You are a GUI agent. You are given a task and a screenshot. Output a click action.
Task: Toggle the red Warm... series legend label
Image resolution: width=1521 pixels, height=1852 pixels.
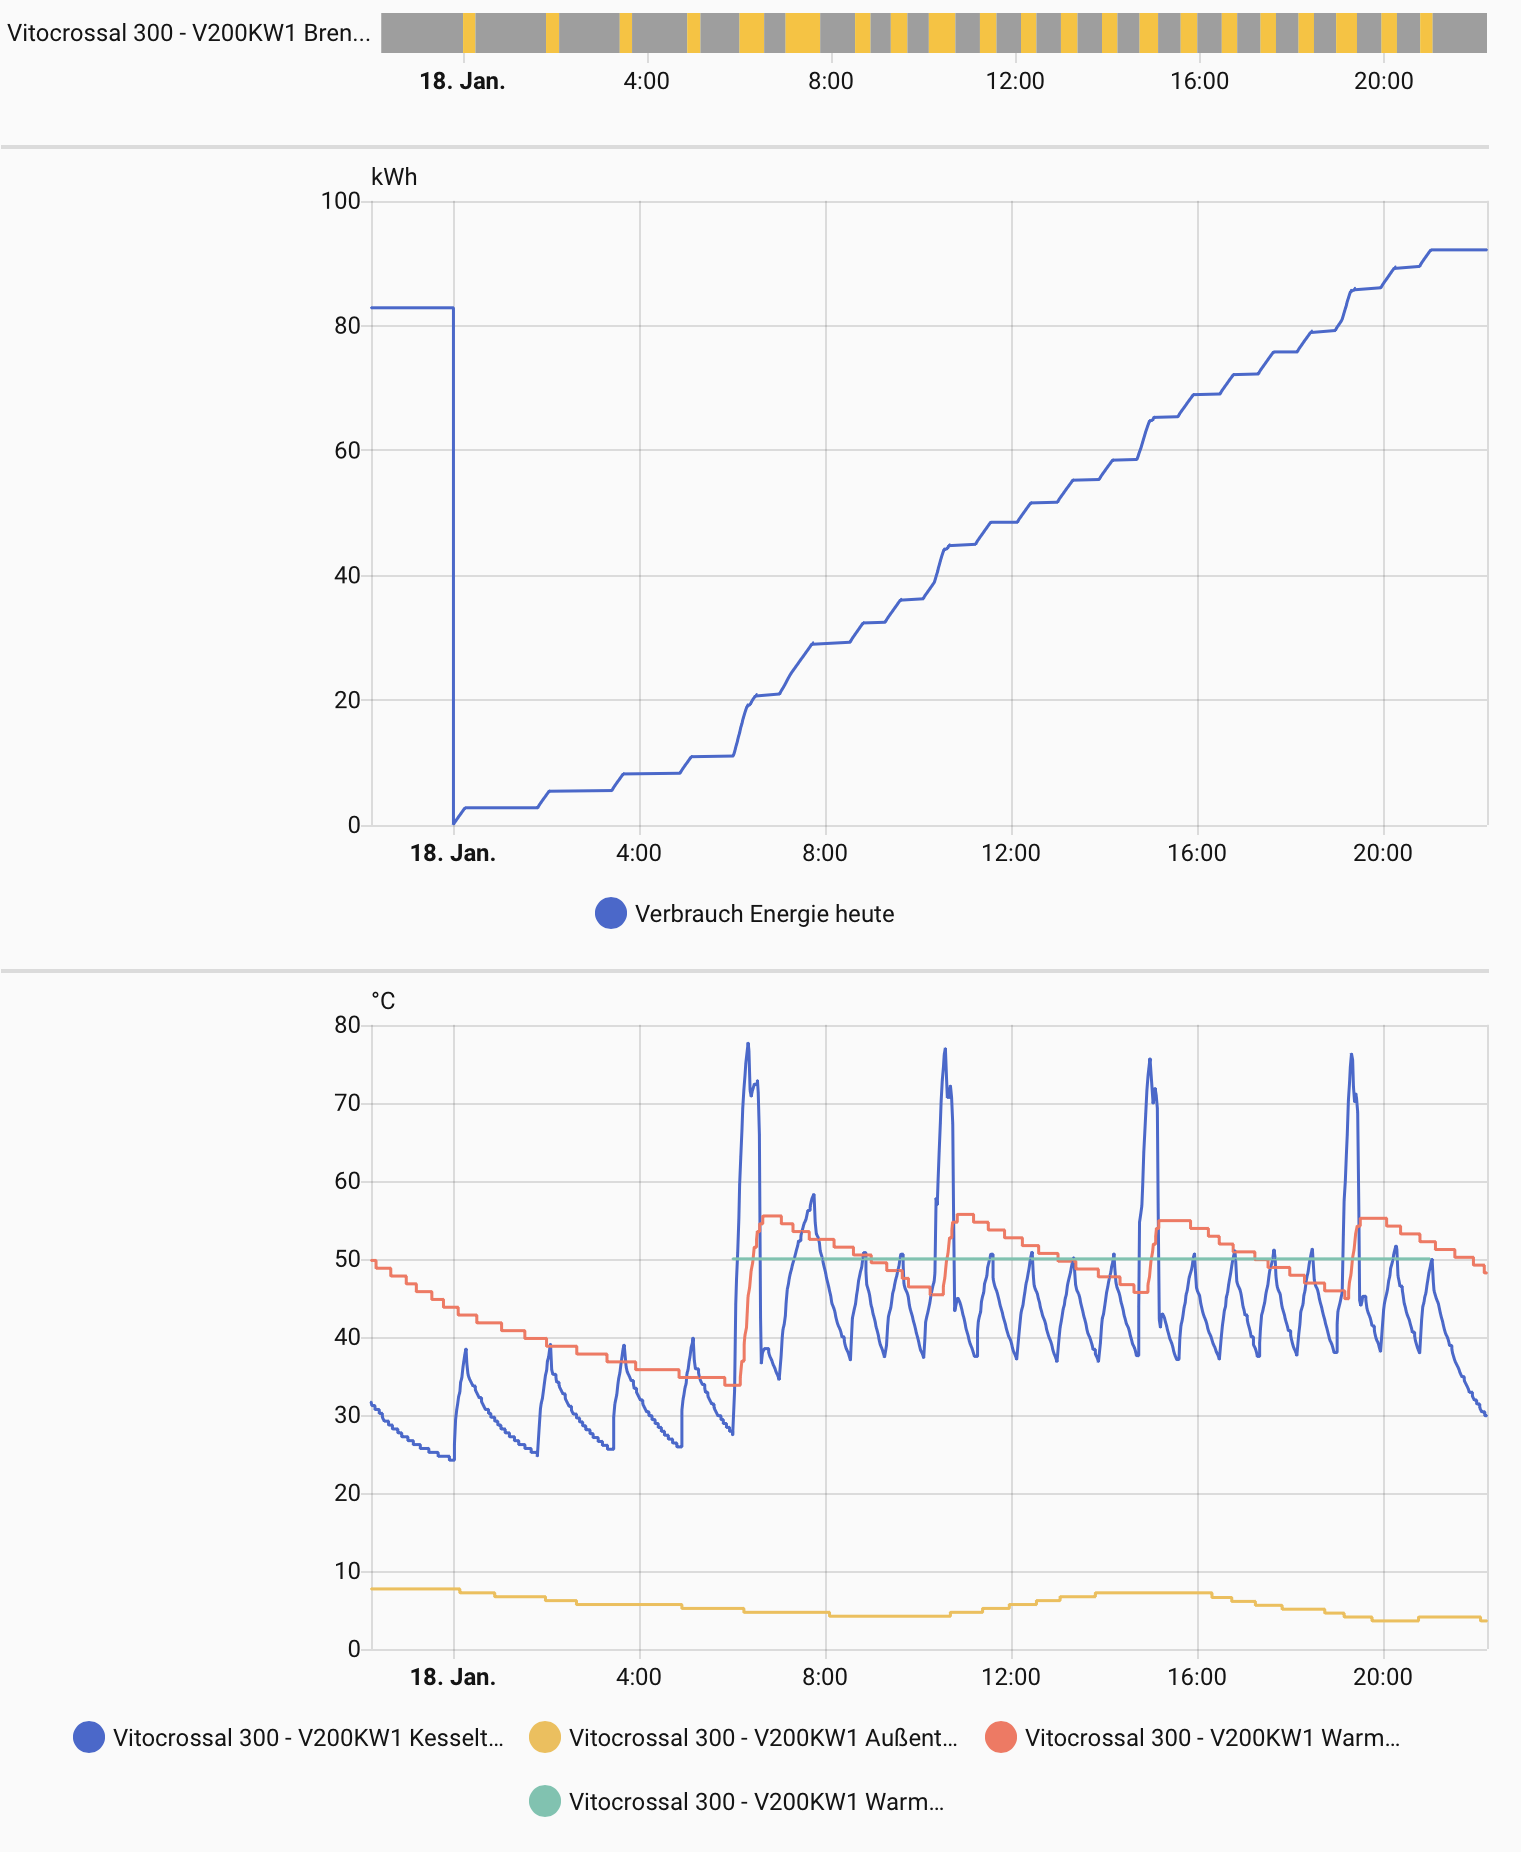1211,1738
